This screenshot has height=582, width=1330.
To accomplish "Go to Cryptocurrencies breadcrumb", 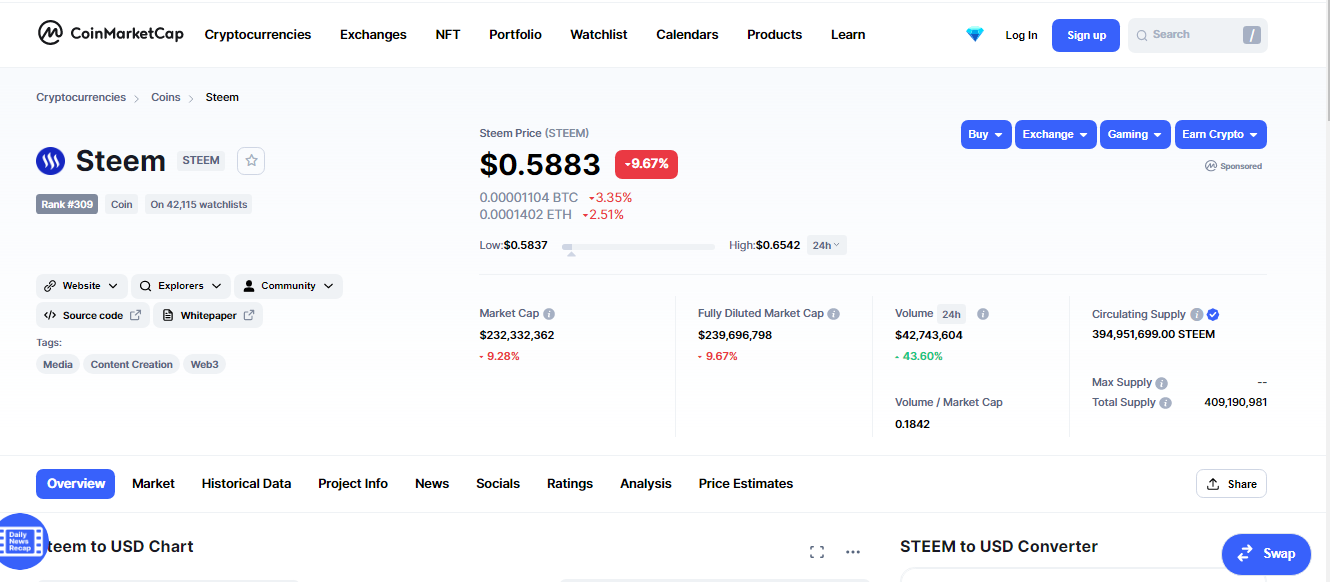I will pyautogui.click(x=81, y=97).
